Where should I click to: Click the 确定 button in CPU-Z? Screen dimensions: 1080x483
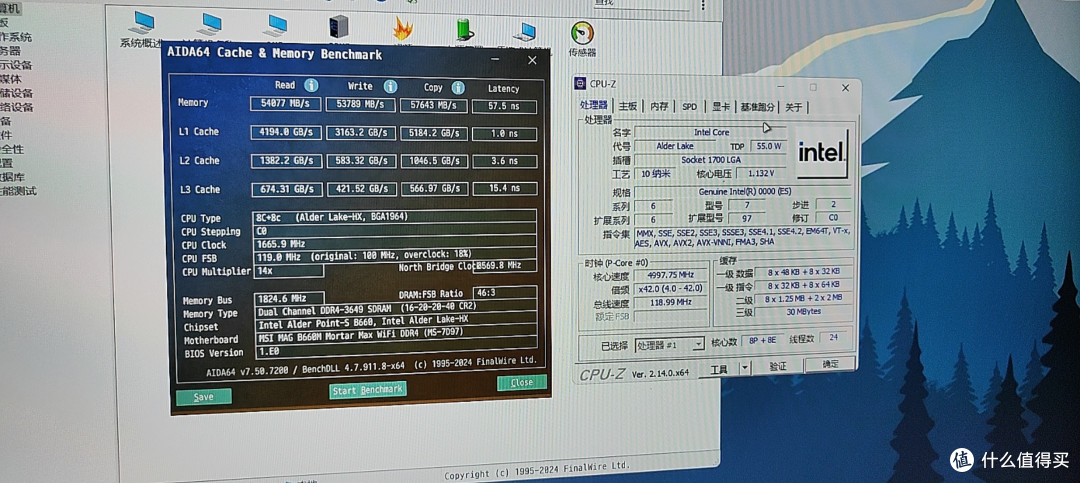pyautogui.click(x=831, y=364)
